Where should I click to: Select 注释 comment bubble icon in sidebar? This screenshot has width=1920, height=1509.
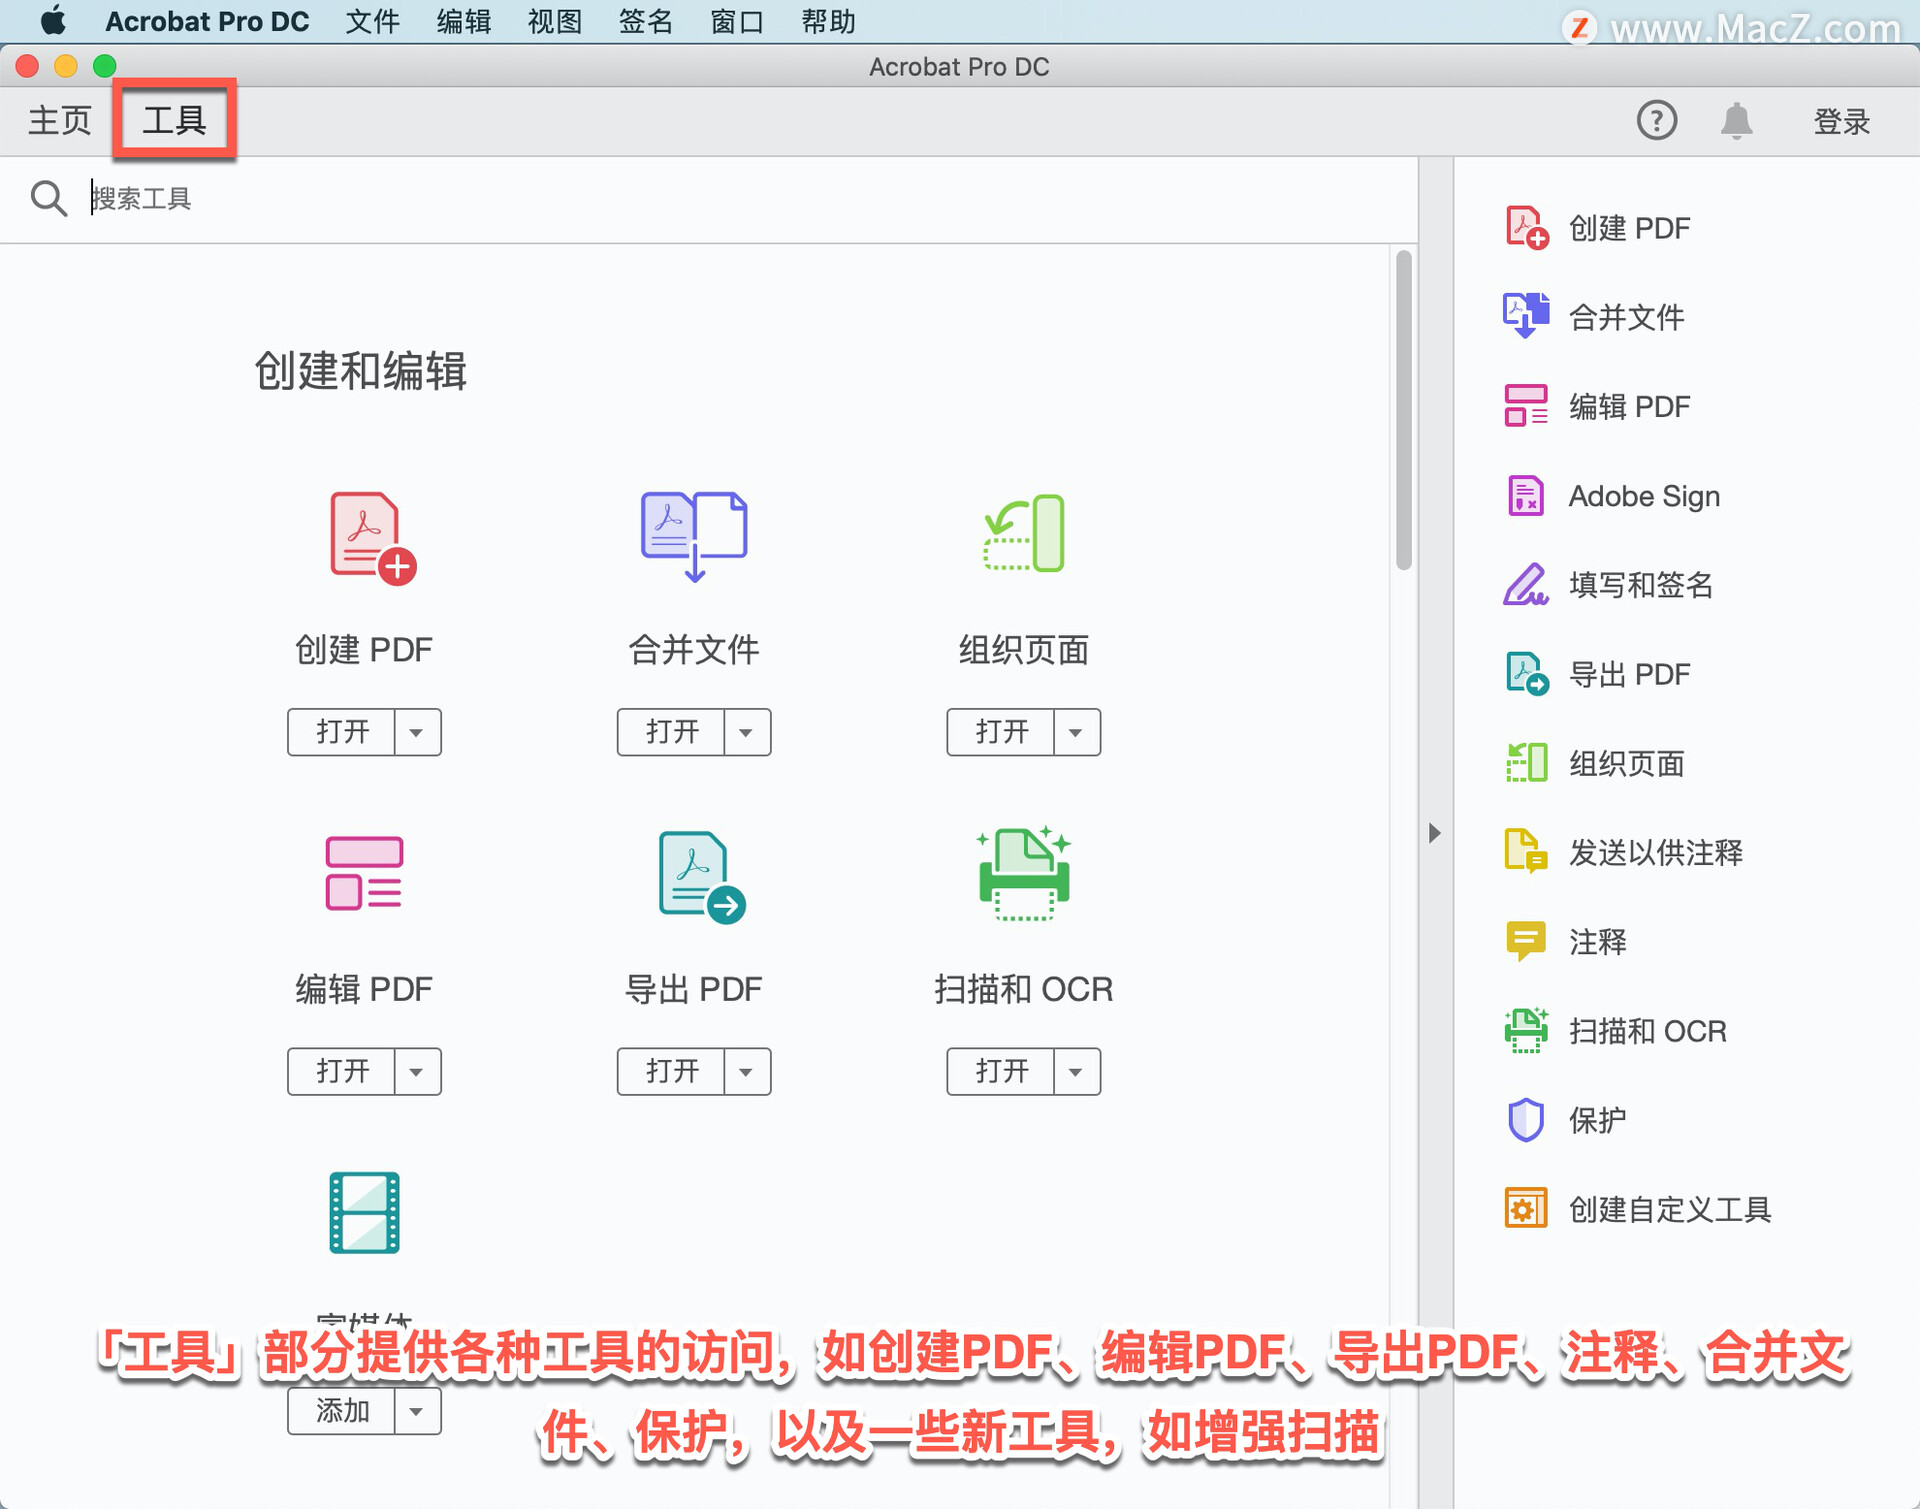pyautogui.click(x=1526, y=941)
